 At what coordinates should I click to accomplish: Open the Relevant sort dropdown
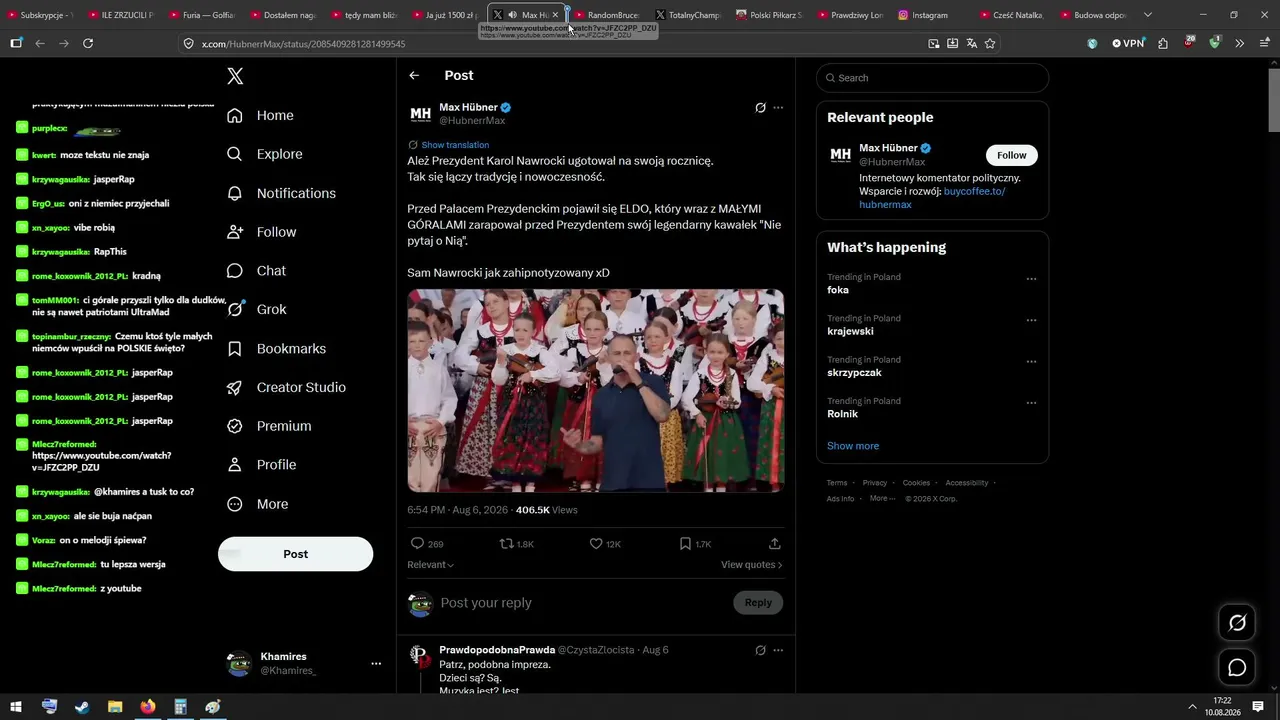(430, 565)
